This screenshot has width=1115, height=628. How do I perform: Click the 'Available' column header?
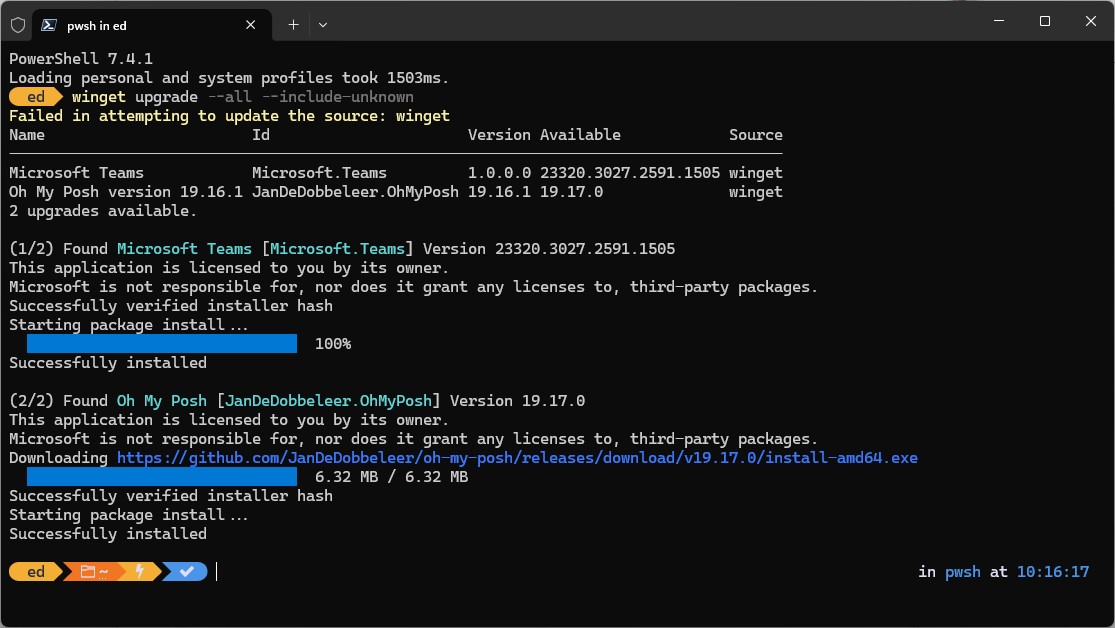click(580, 135)
